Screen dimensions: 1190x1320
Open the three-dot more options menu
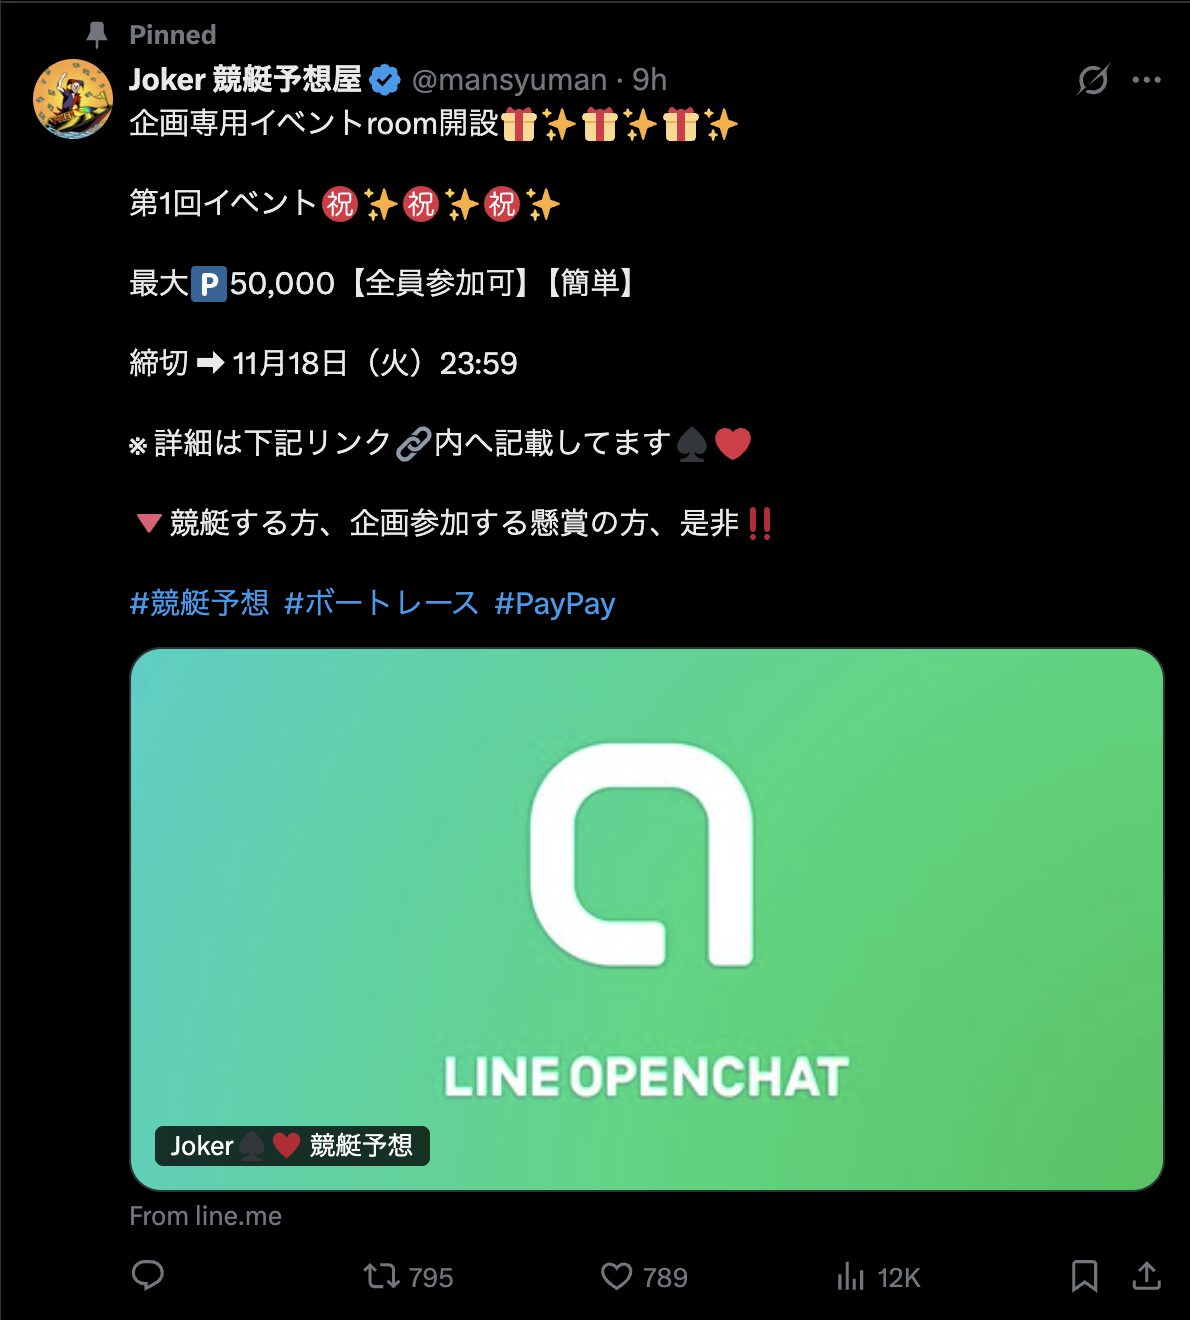point(1146,80)
